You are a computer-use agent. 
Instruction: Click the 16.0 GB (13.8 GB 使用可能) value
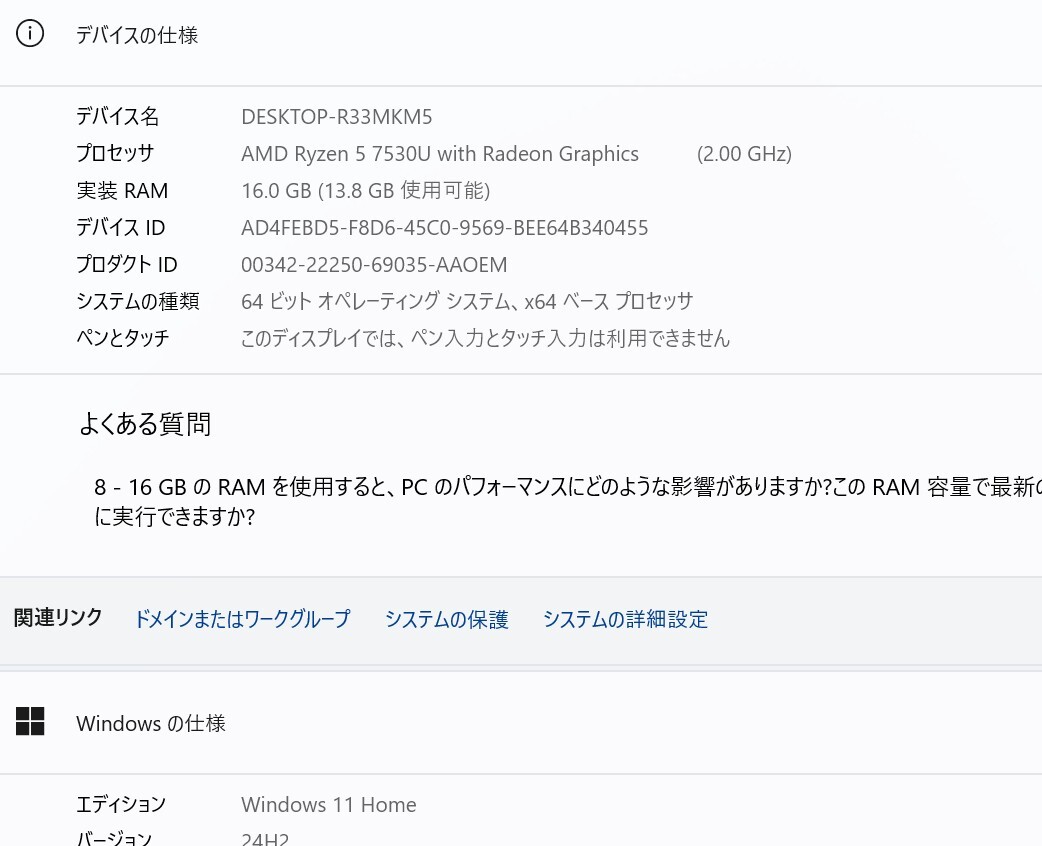tap(365, 191)
